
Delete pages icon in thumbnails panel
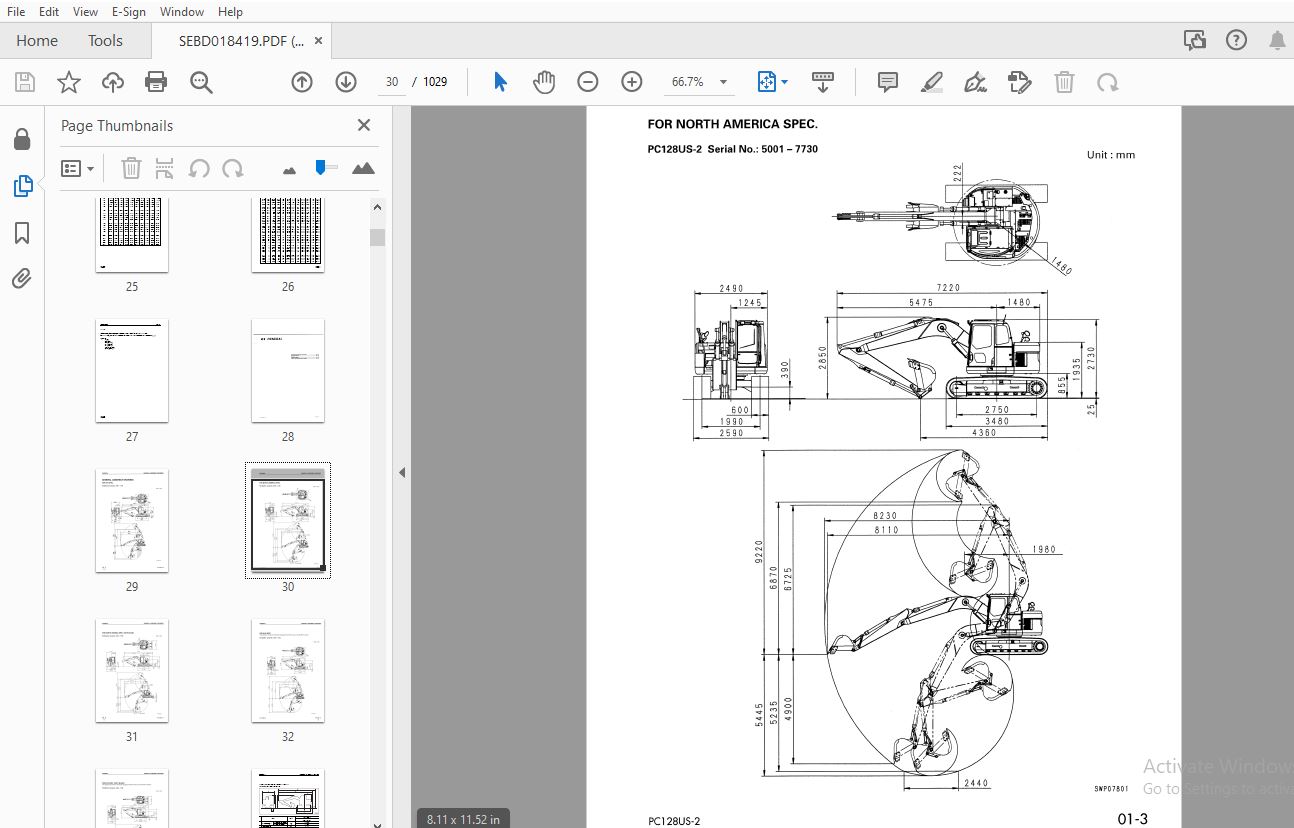pos(131,168)
